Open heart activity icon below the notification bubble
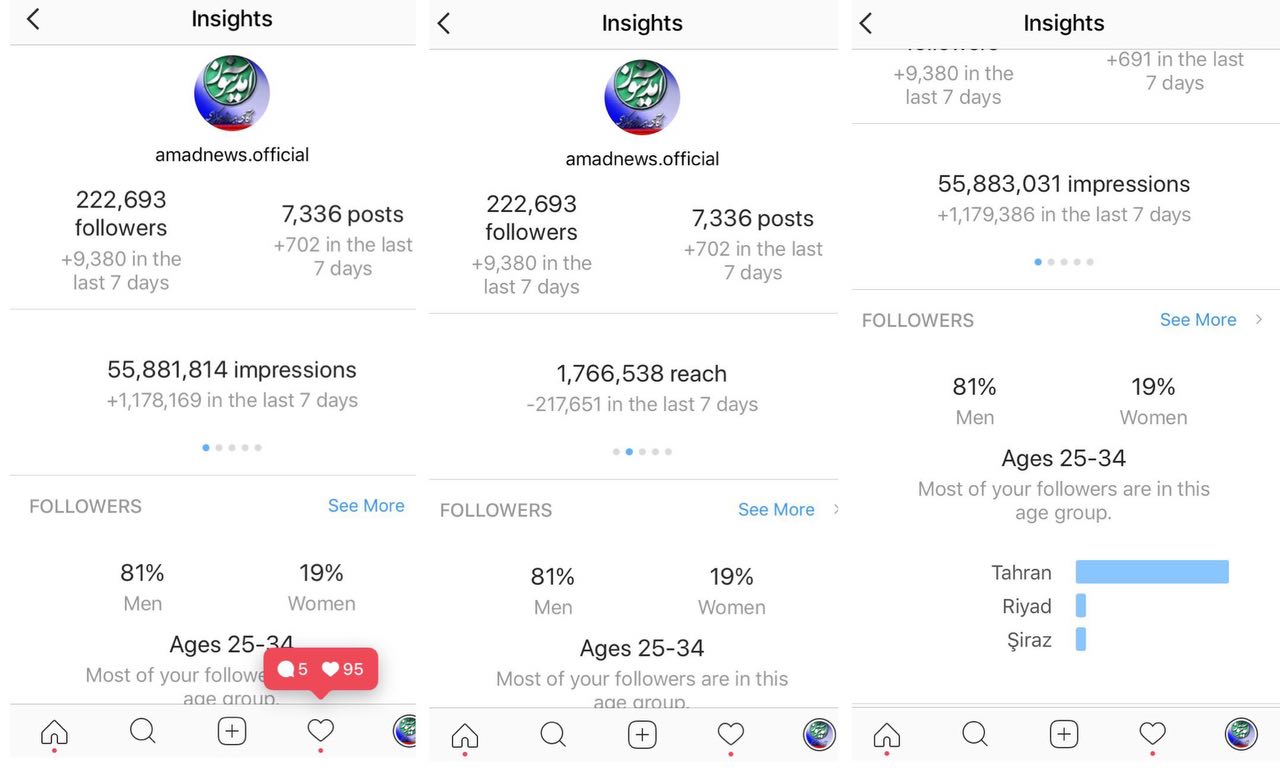The width and height of the screenshot is (1280, 778). pyautogui.click(x=320, y=731)
